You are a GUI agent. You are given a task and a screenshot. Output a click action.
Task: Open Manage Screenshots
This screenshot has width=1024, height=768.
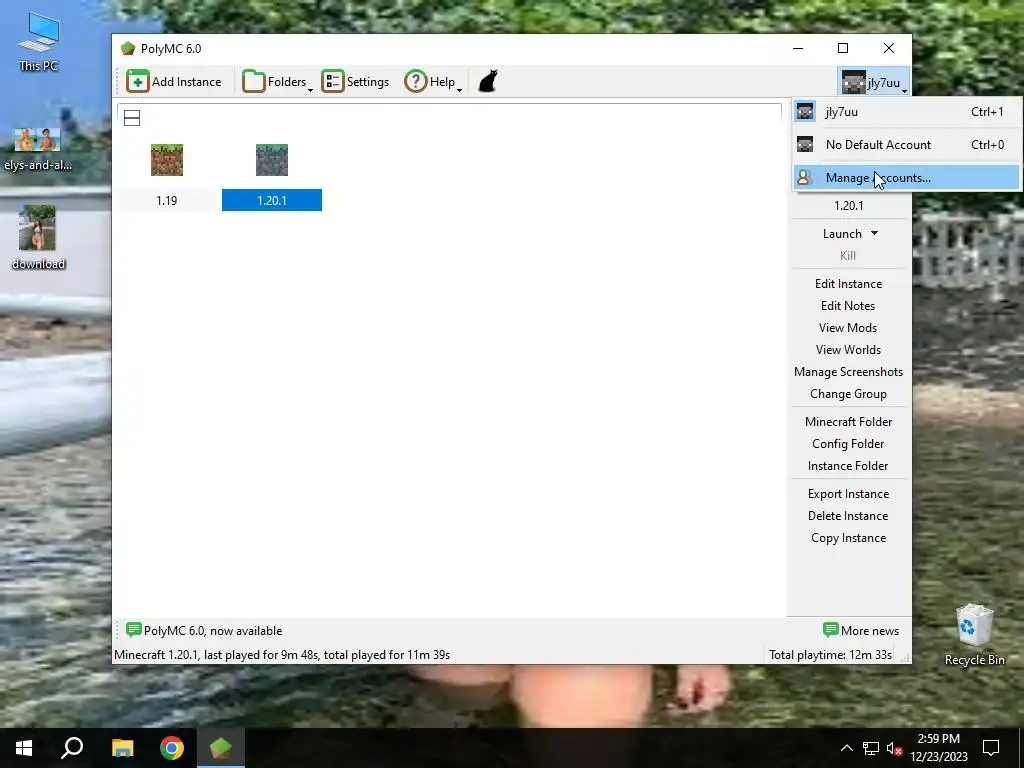click(x=848, y=372)
